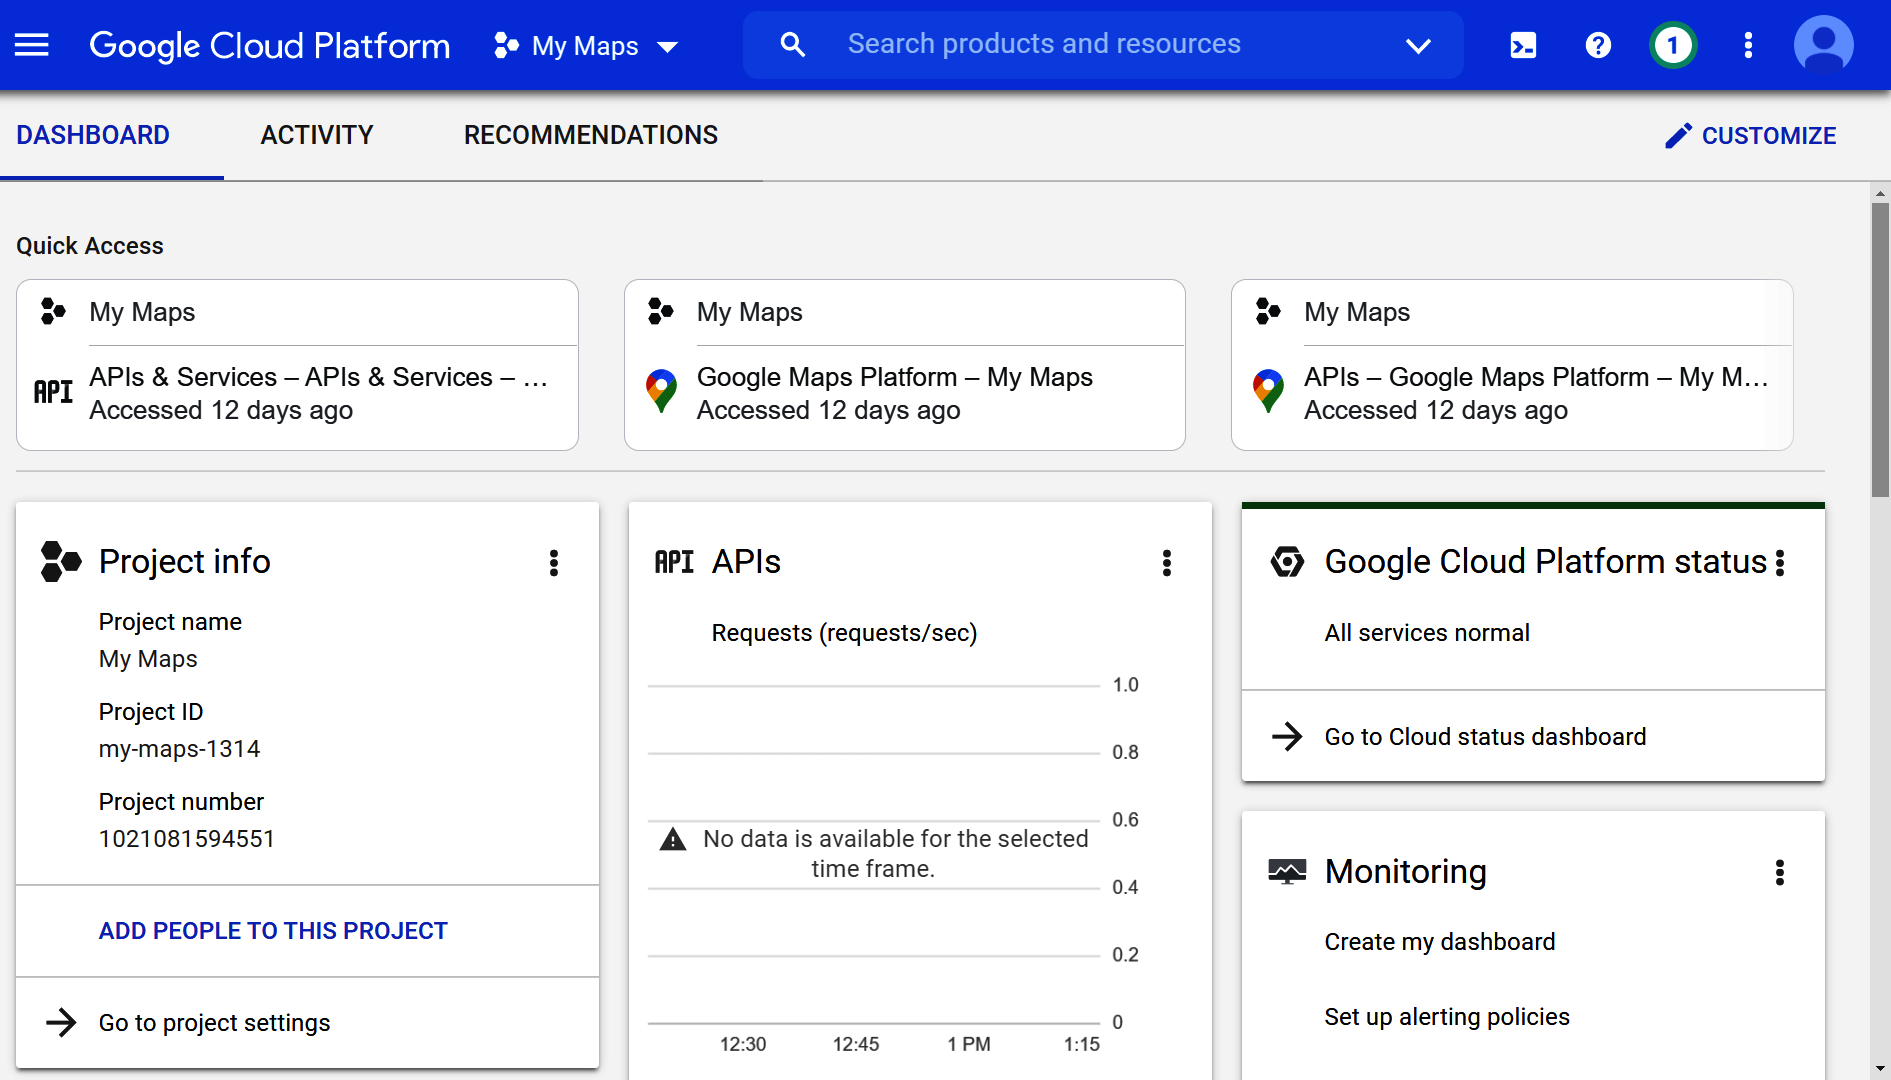Open the user account avatar

[1823, 45]
